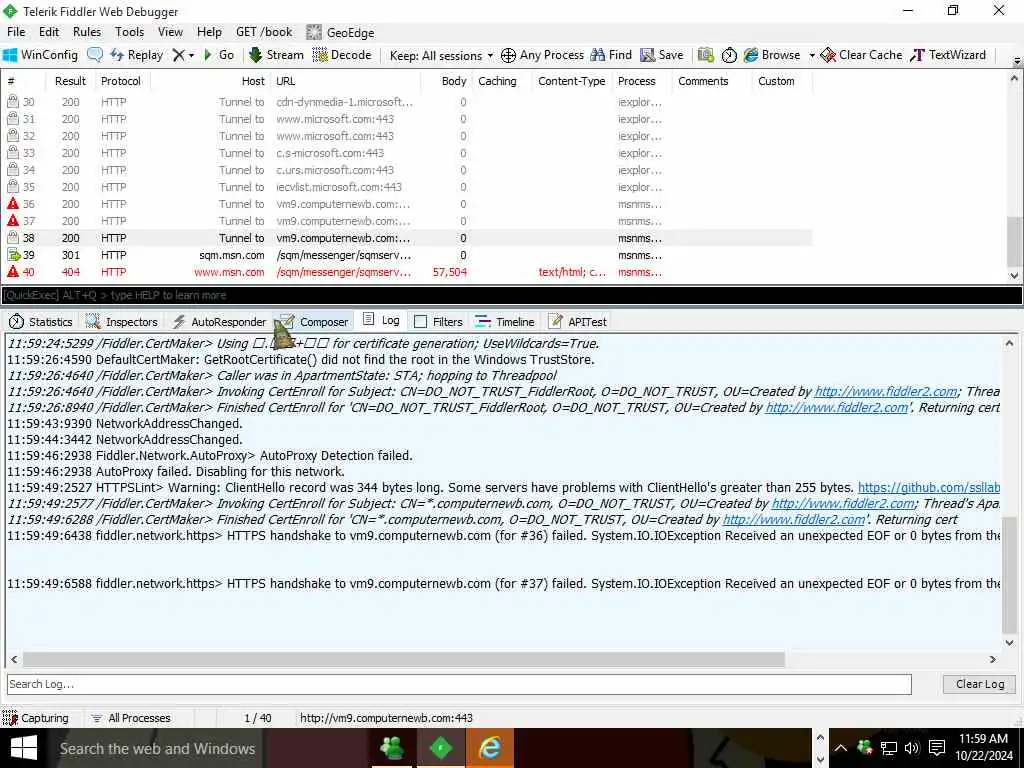Open the AutoResponder tab
This screenshot has height=768, width=1024.
coord(219,321)
